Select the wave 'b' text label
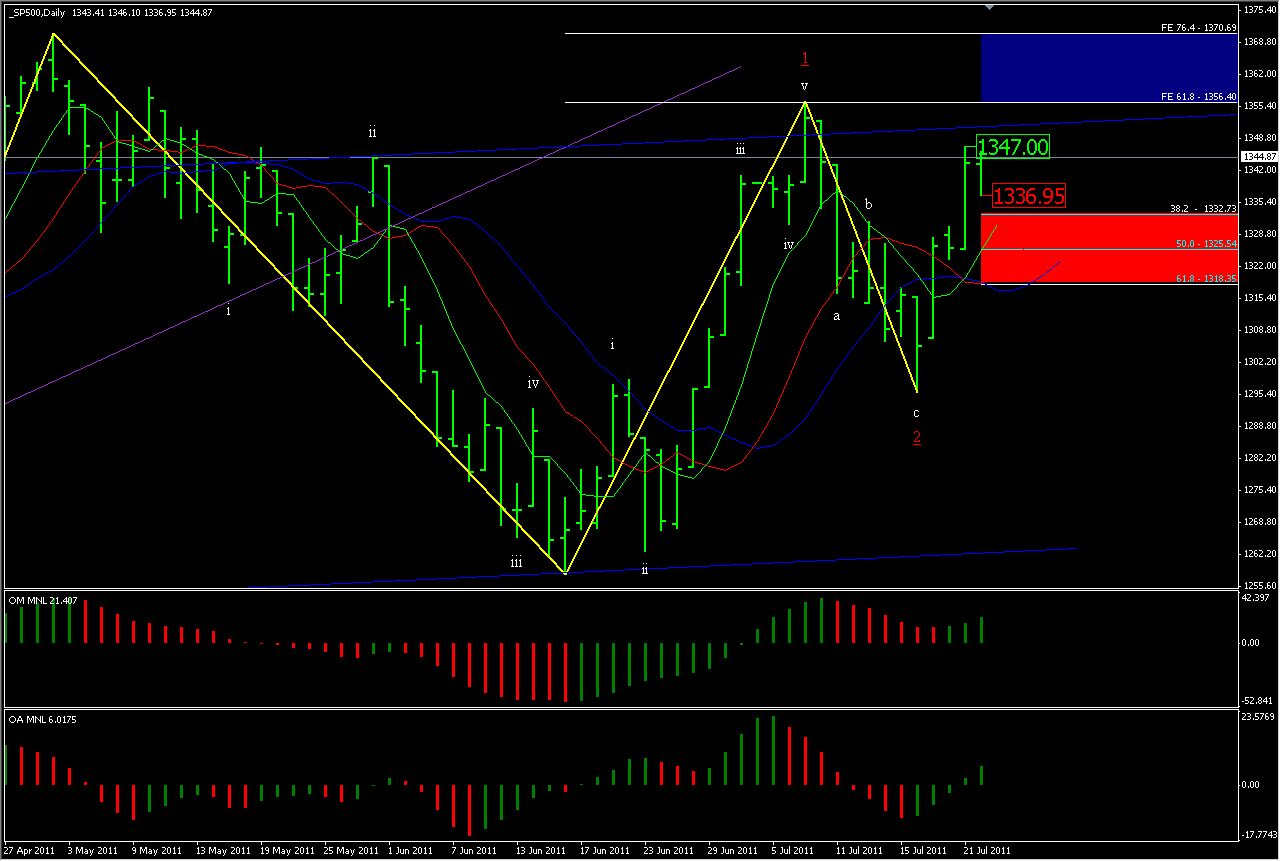 click(868, 205)
